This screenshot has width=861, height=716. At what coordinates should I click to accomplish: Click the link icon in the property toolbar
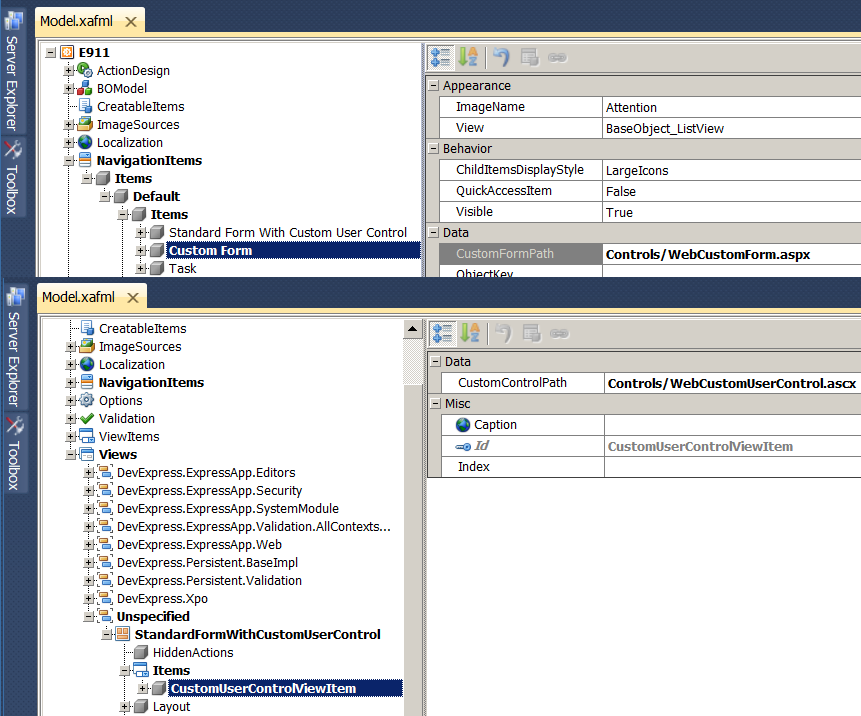[x=560, y=57]
